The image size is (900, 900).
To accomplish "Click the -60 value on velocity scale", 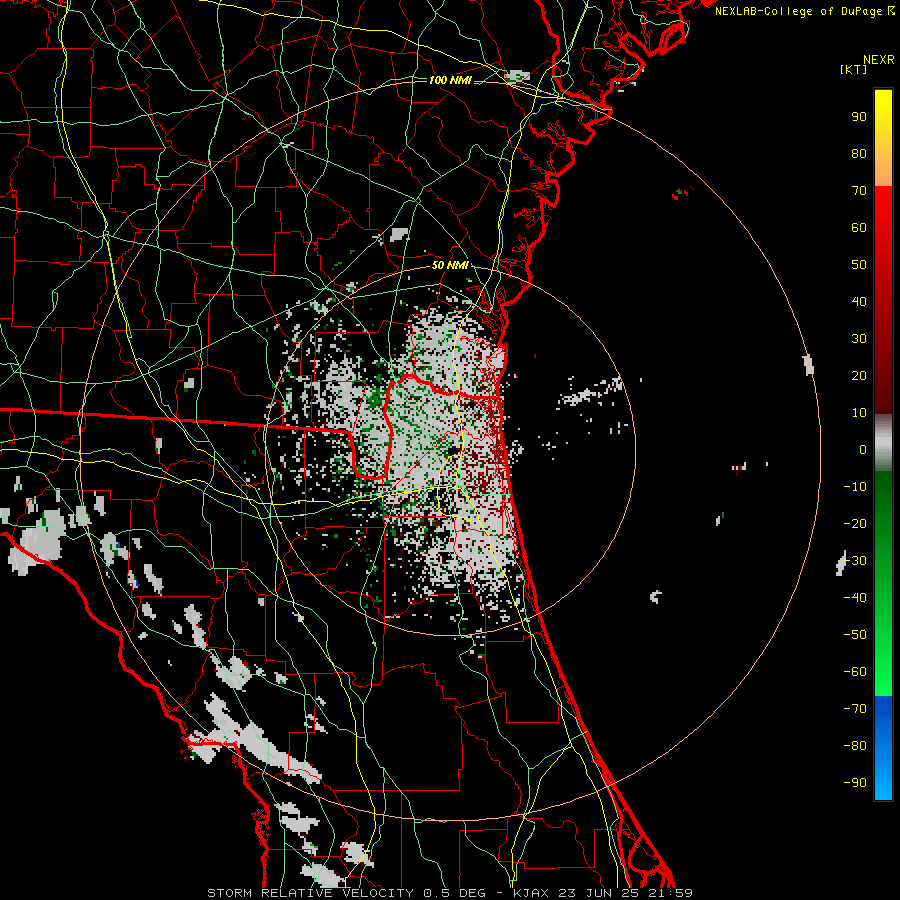I will [855, 672].
